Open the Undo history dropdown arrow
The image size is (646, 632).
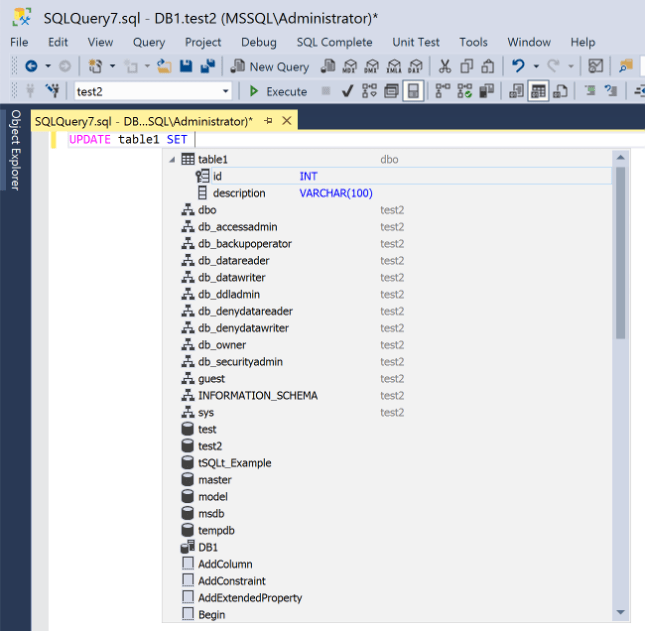536,66
